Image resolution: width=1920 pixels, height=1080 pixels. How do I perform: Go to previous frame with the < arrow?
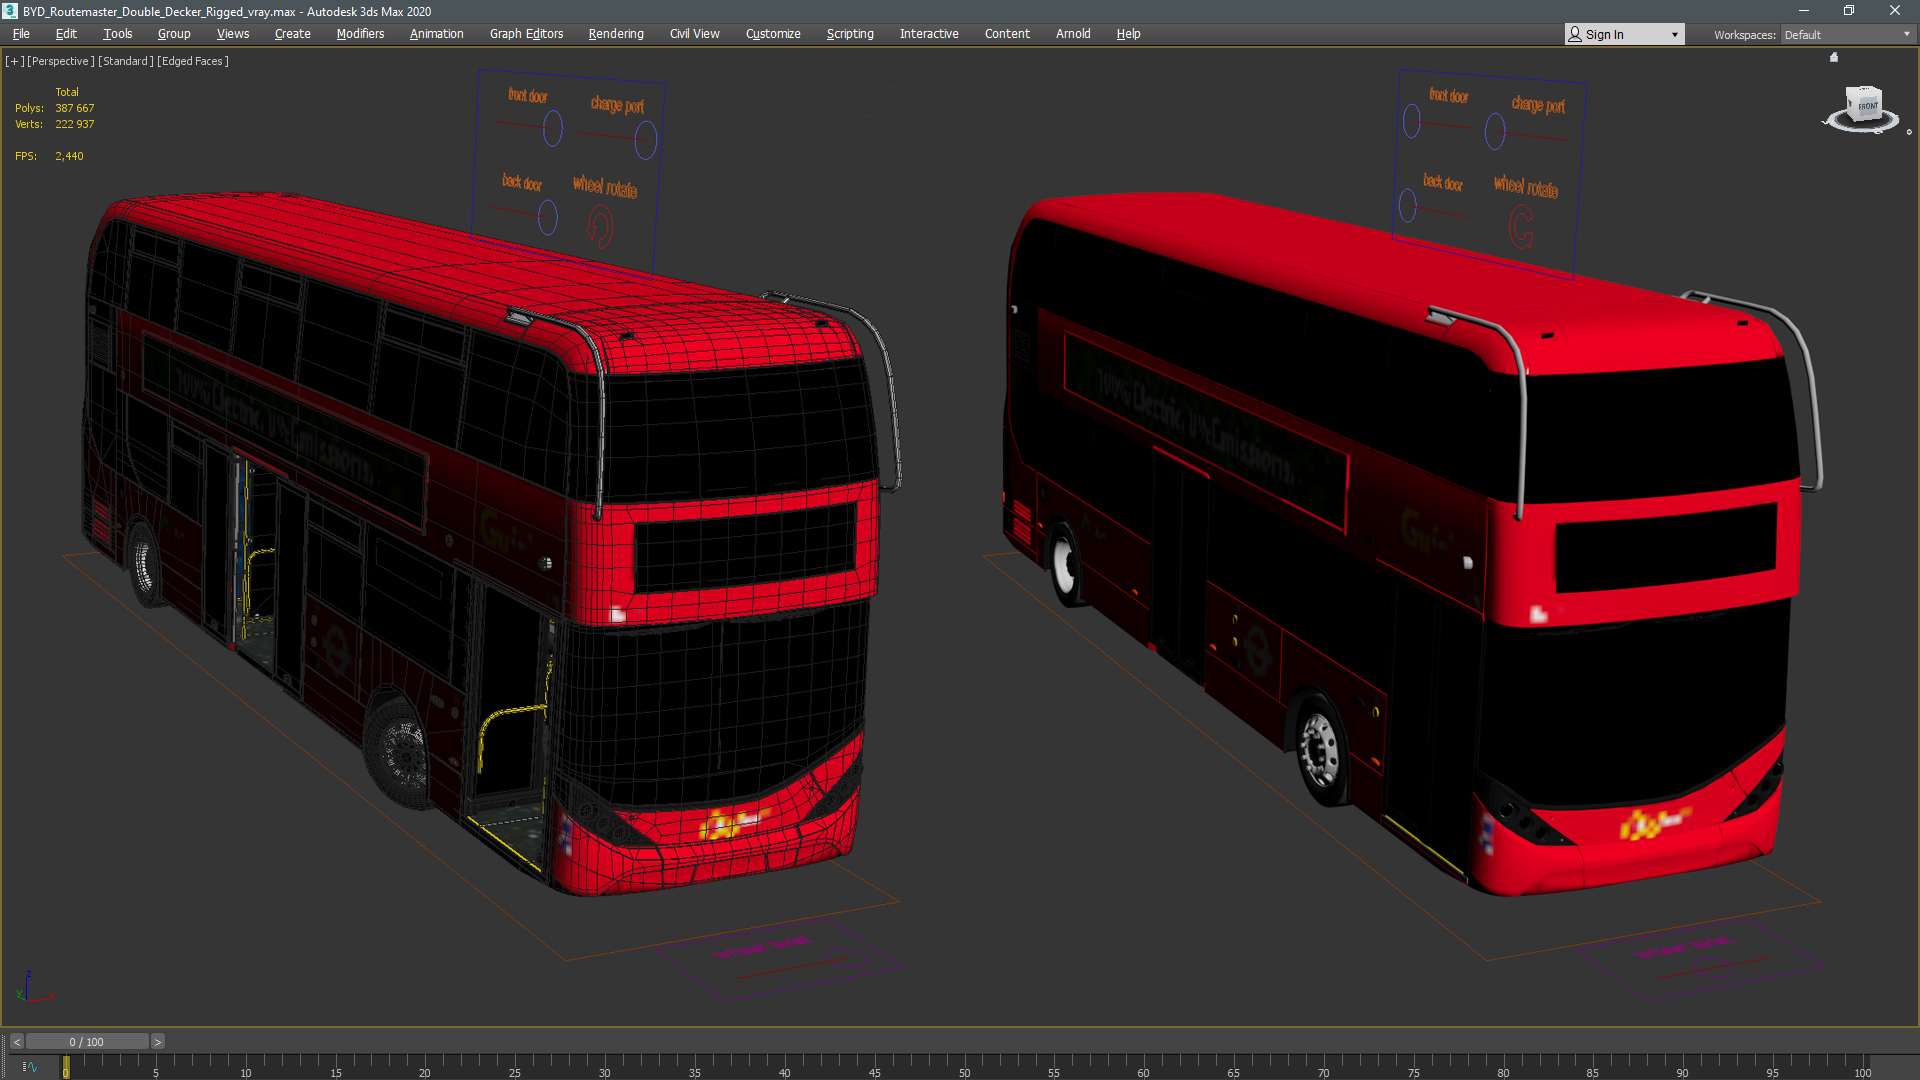16,1042
